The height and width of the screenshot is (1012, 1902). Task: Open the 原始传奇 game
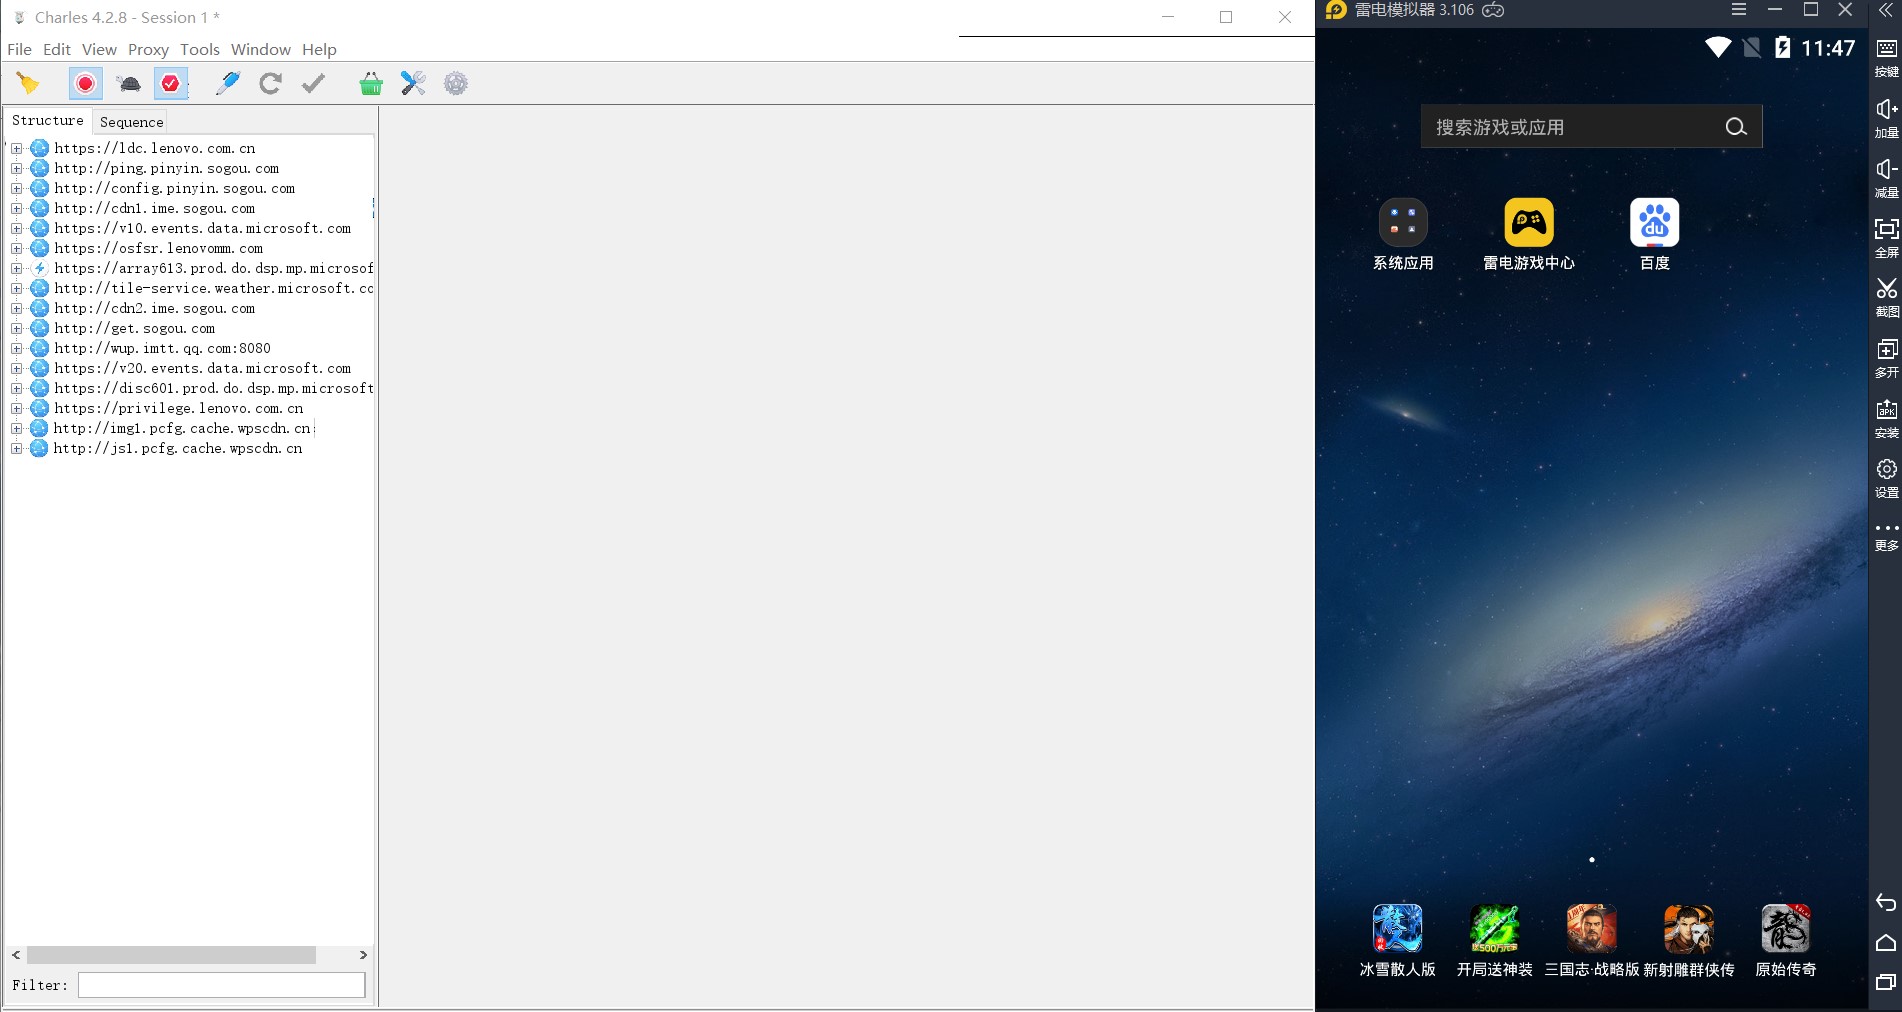(1785, 941)
